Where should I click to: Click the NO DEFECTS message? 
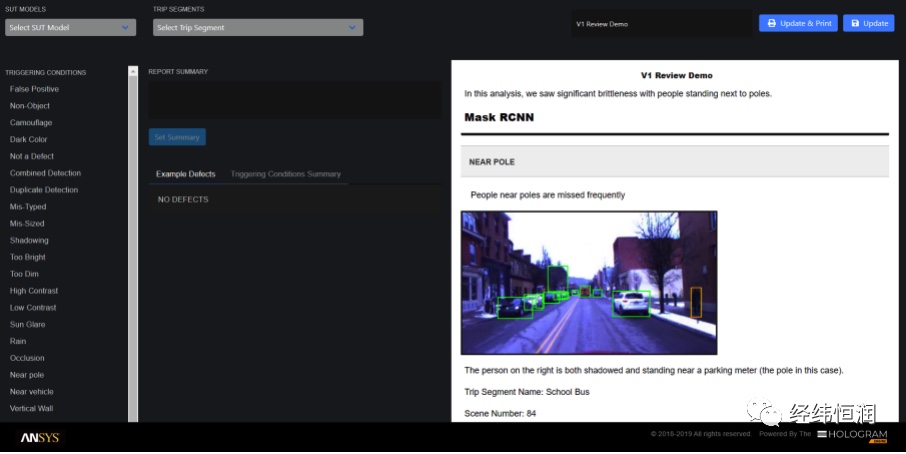(183, 199)
